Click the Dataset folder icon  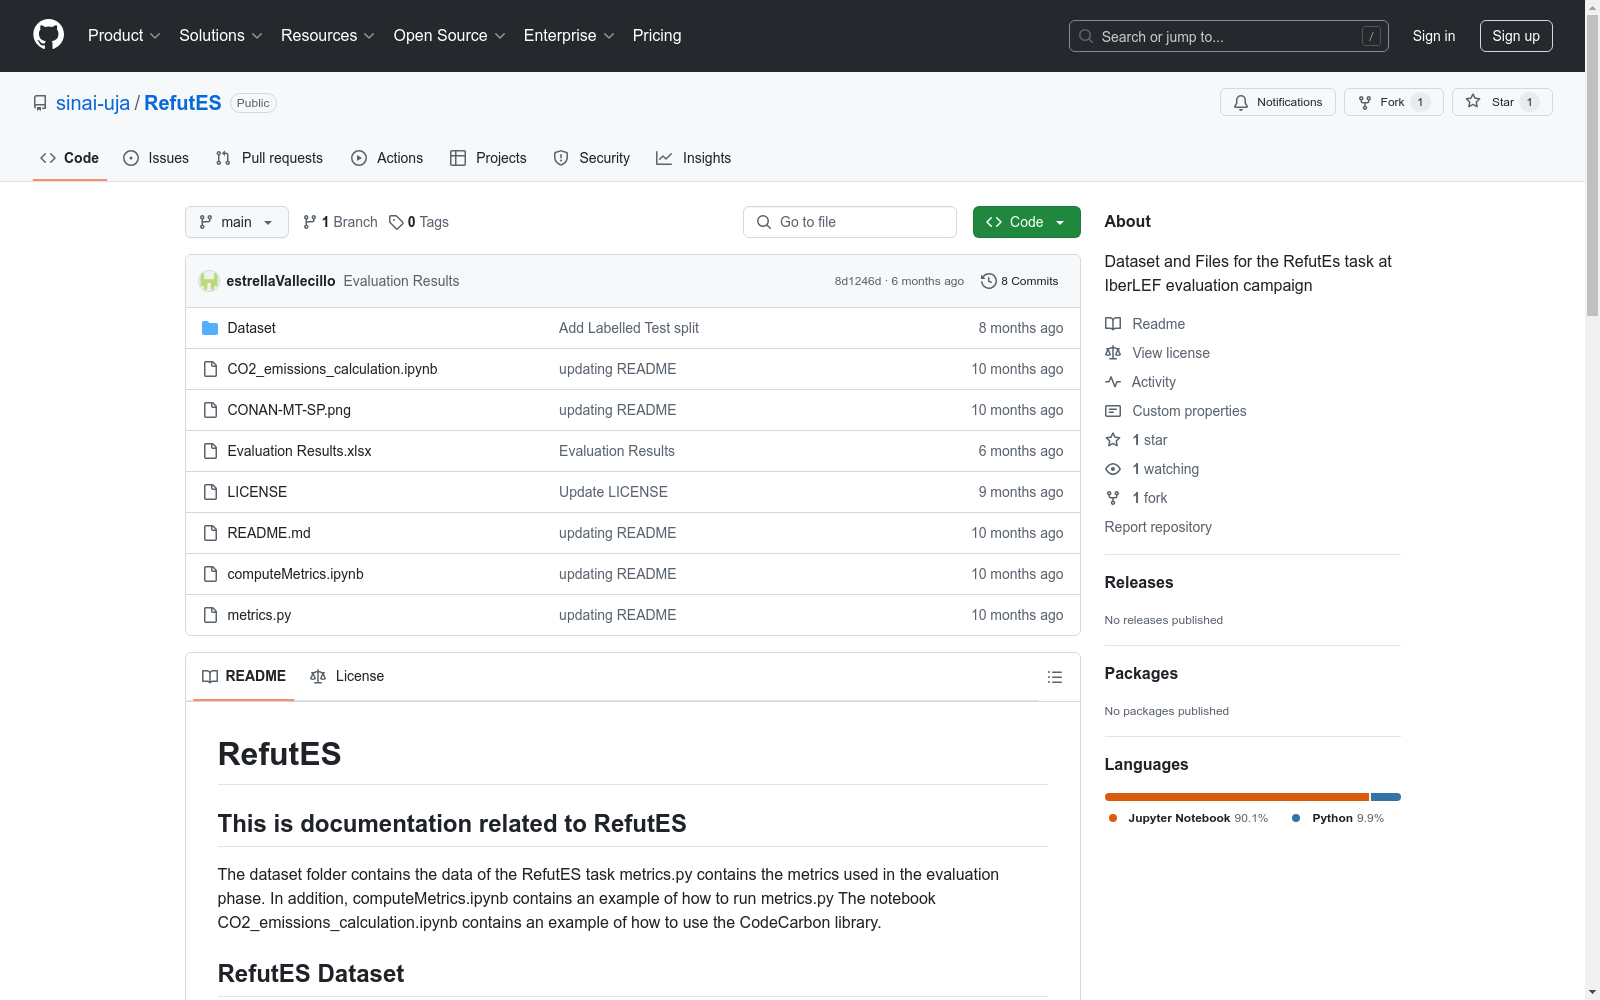tap(210, 328)
